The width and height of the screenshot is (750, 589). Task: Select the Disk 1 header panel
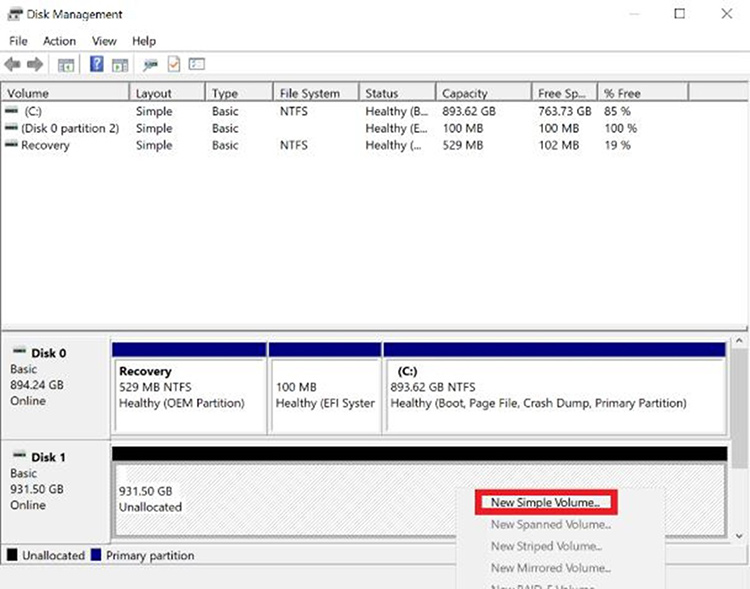[55, 491]
